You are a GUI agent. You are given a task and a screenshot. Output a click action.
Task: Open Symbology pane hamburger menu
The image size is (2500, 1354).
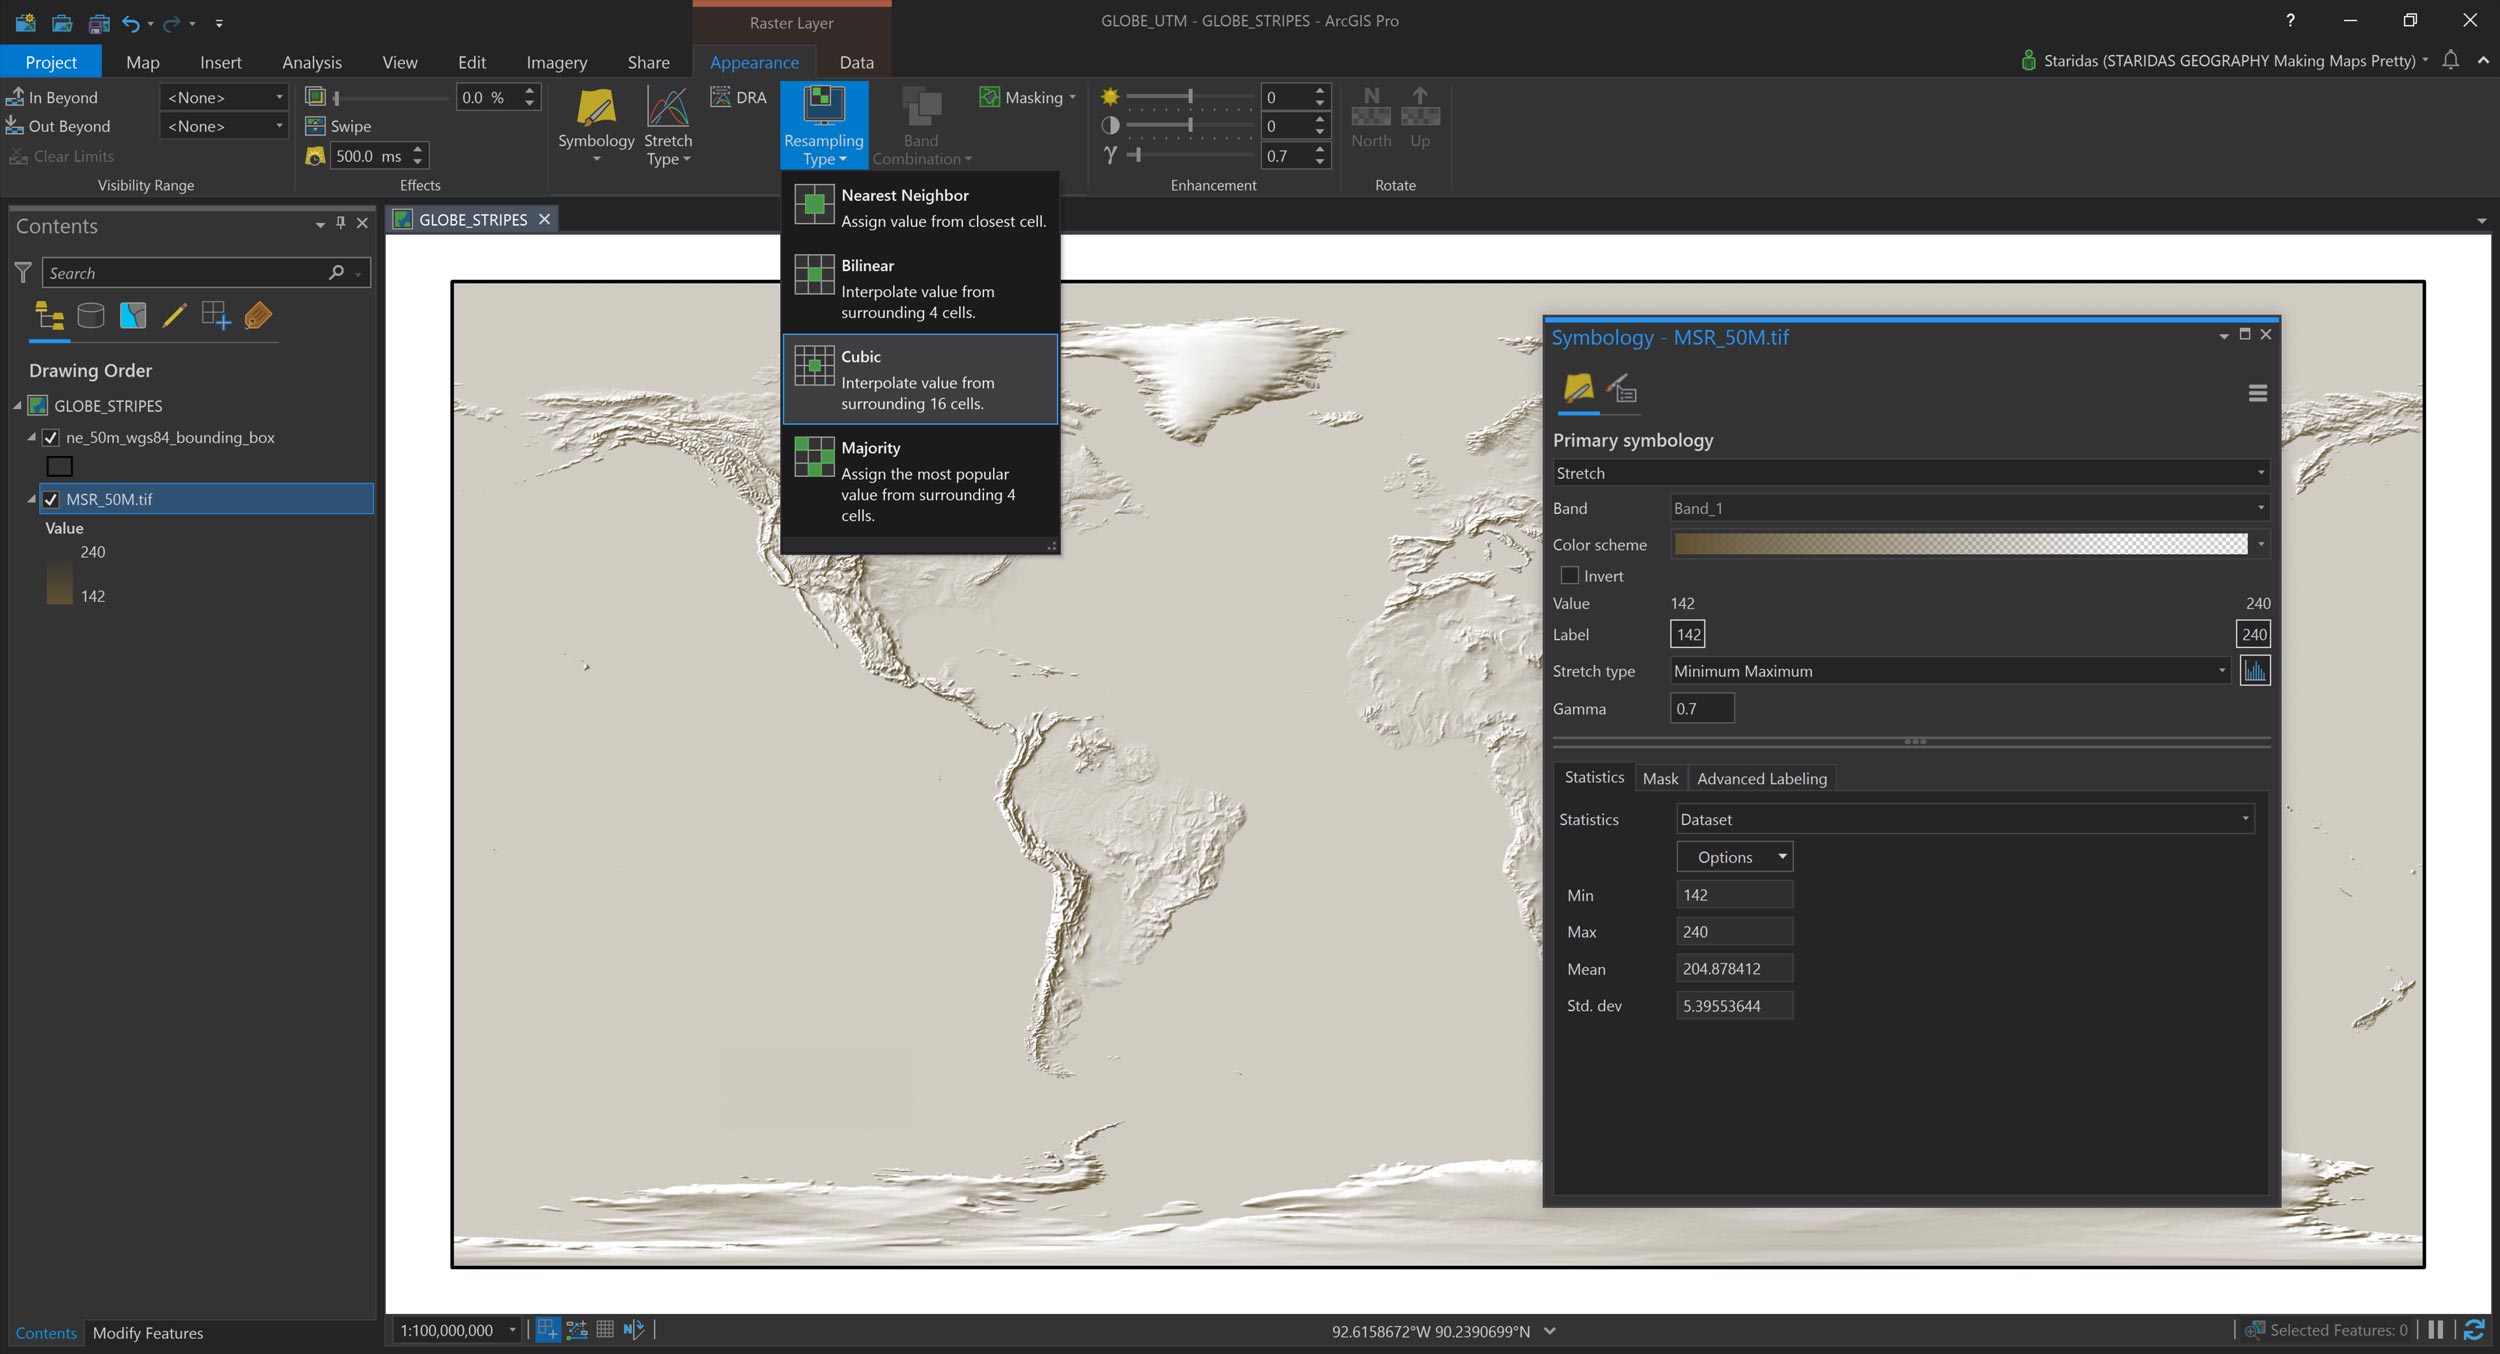pyautogui.click(x=2257, y=393)
